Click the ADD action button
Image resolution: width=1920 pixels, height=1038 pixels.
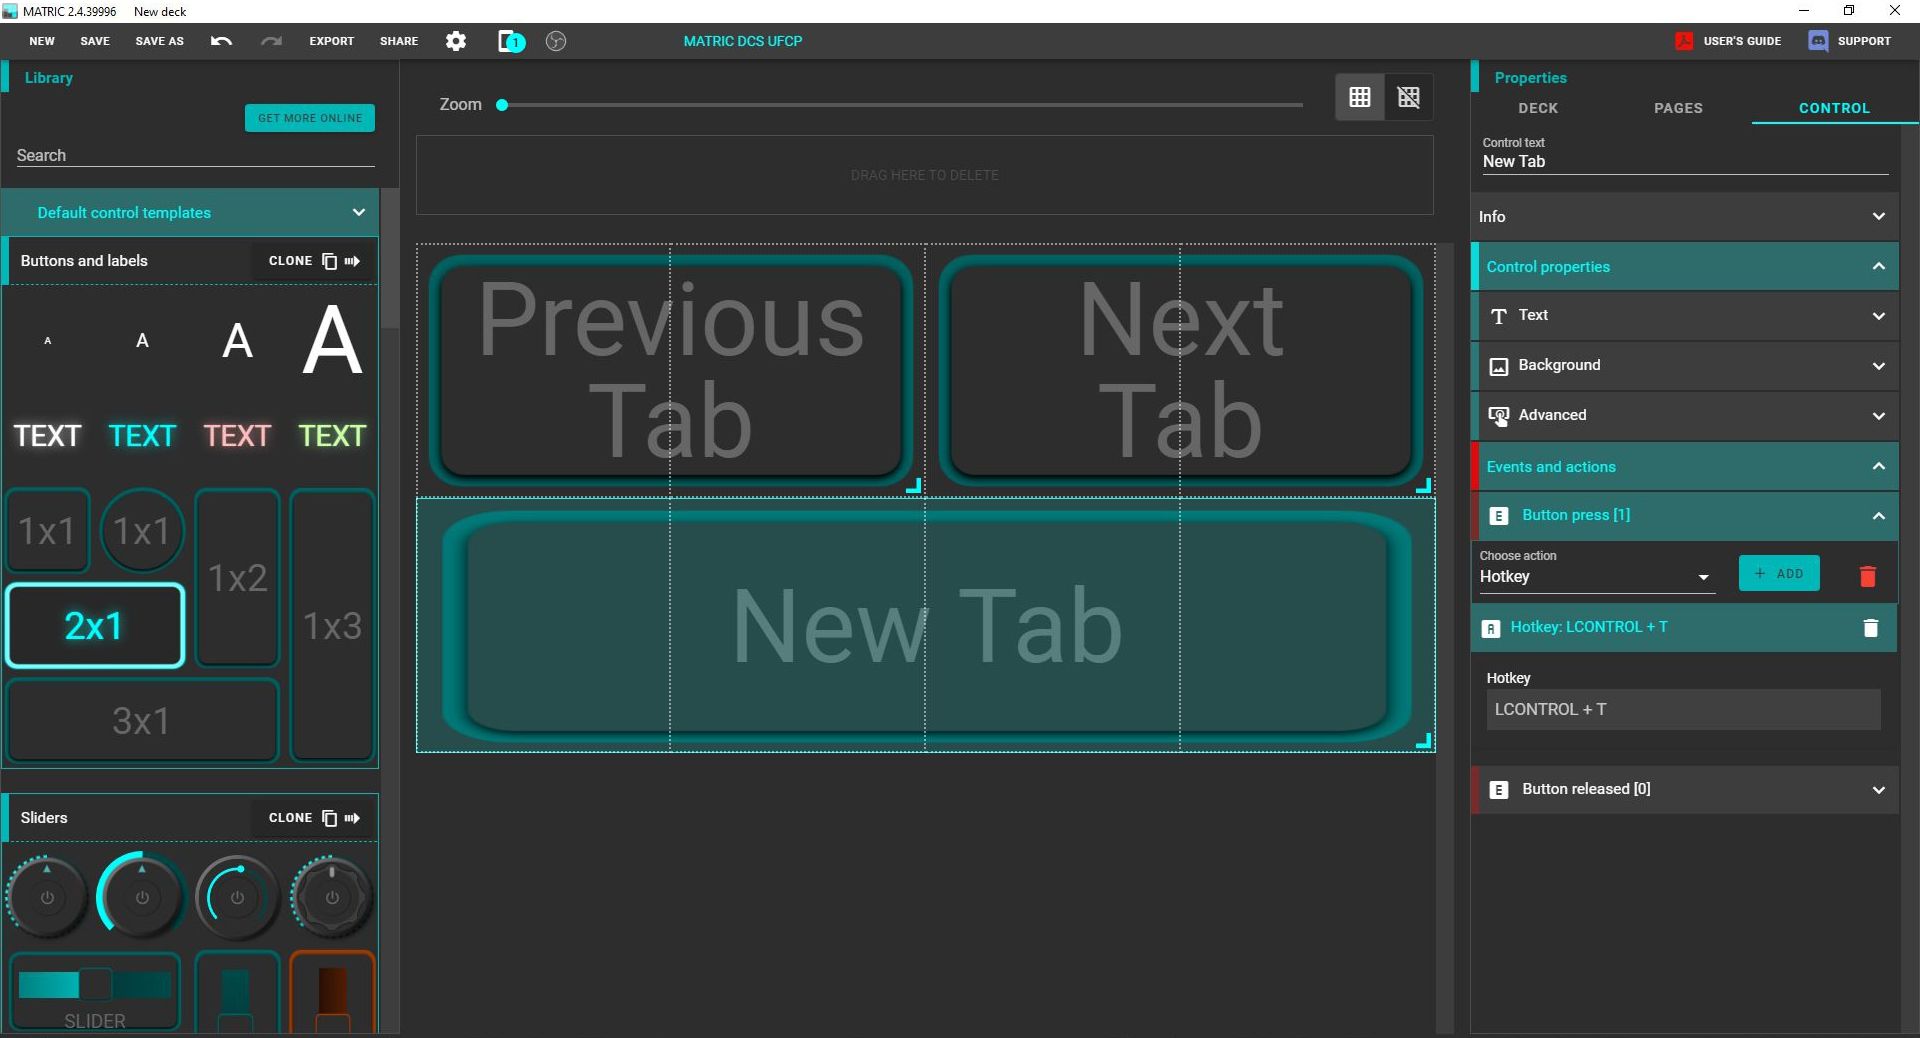1779,574
